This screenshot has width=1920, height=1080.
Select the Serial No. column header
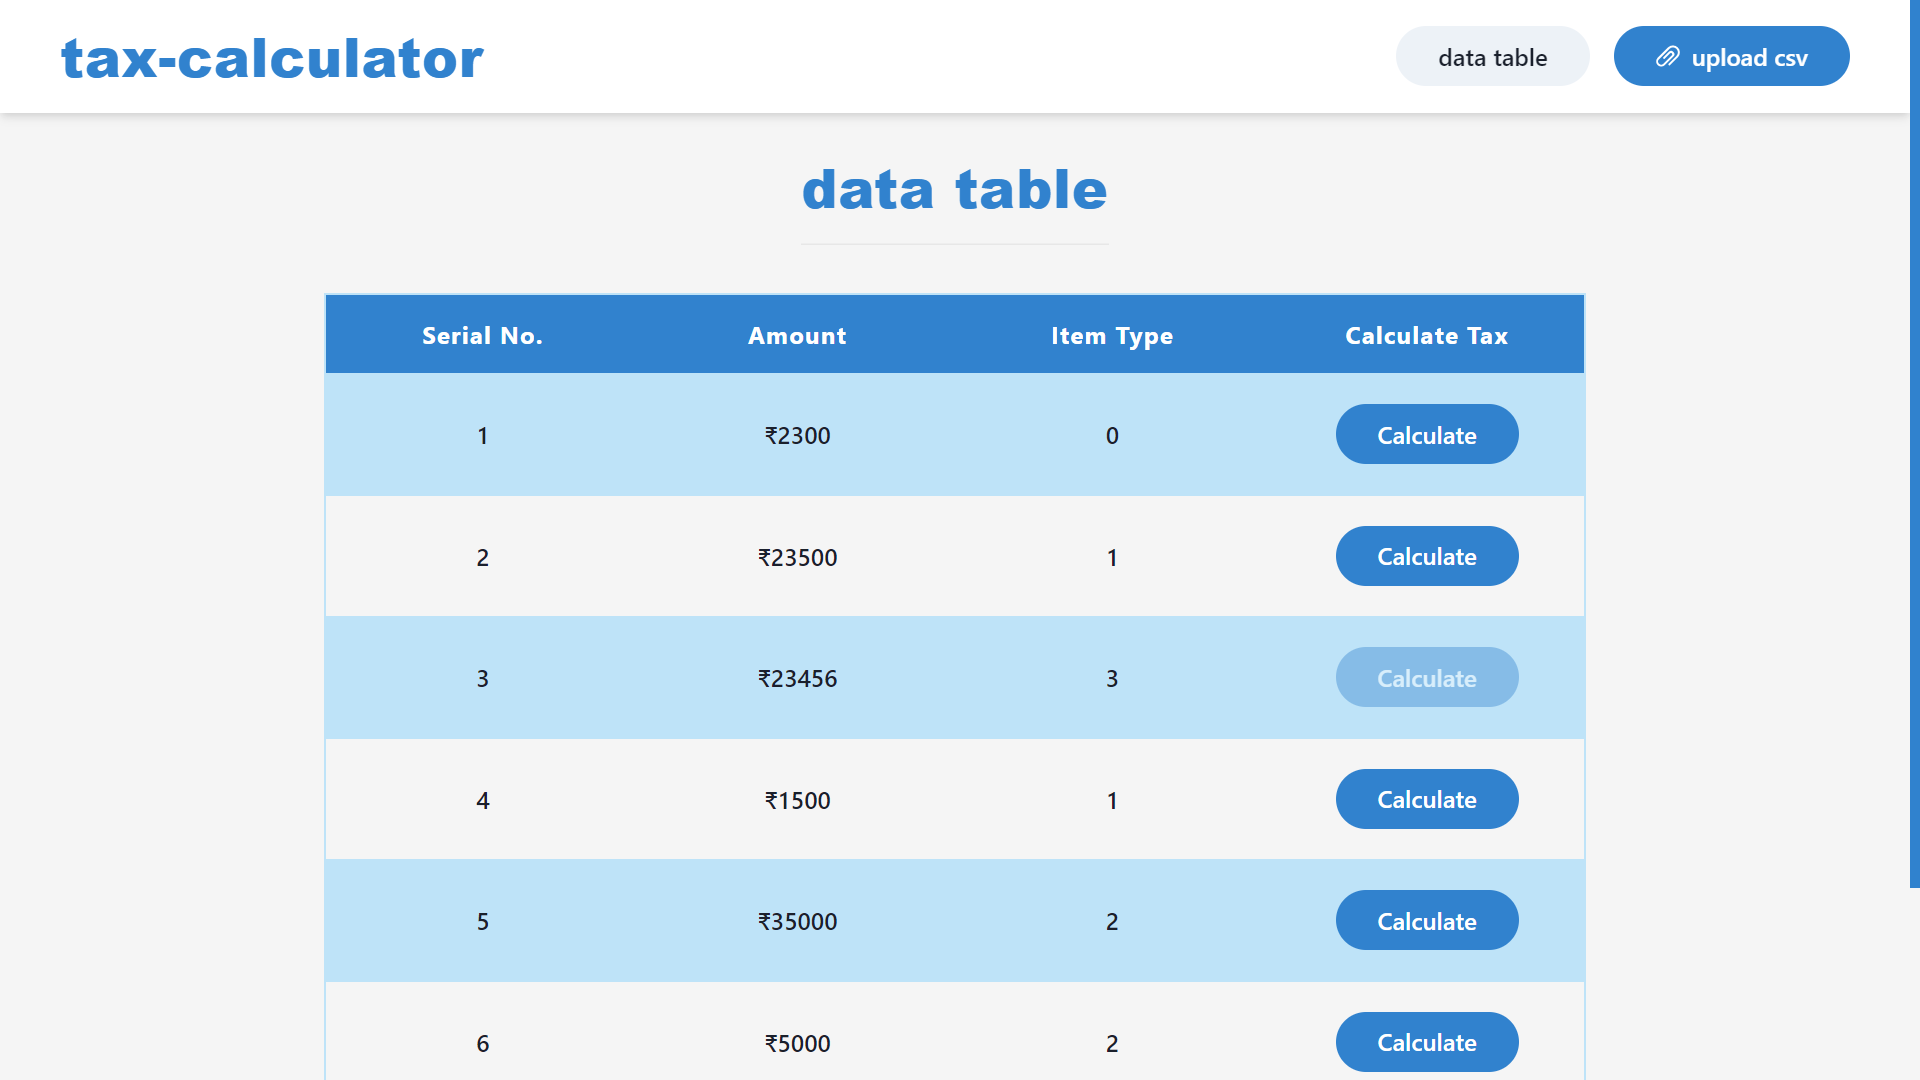coord(482,336)
